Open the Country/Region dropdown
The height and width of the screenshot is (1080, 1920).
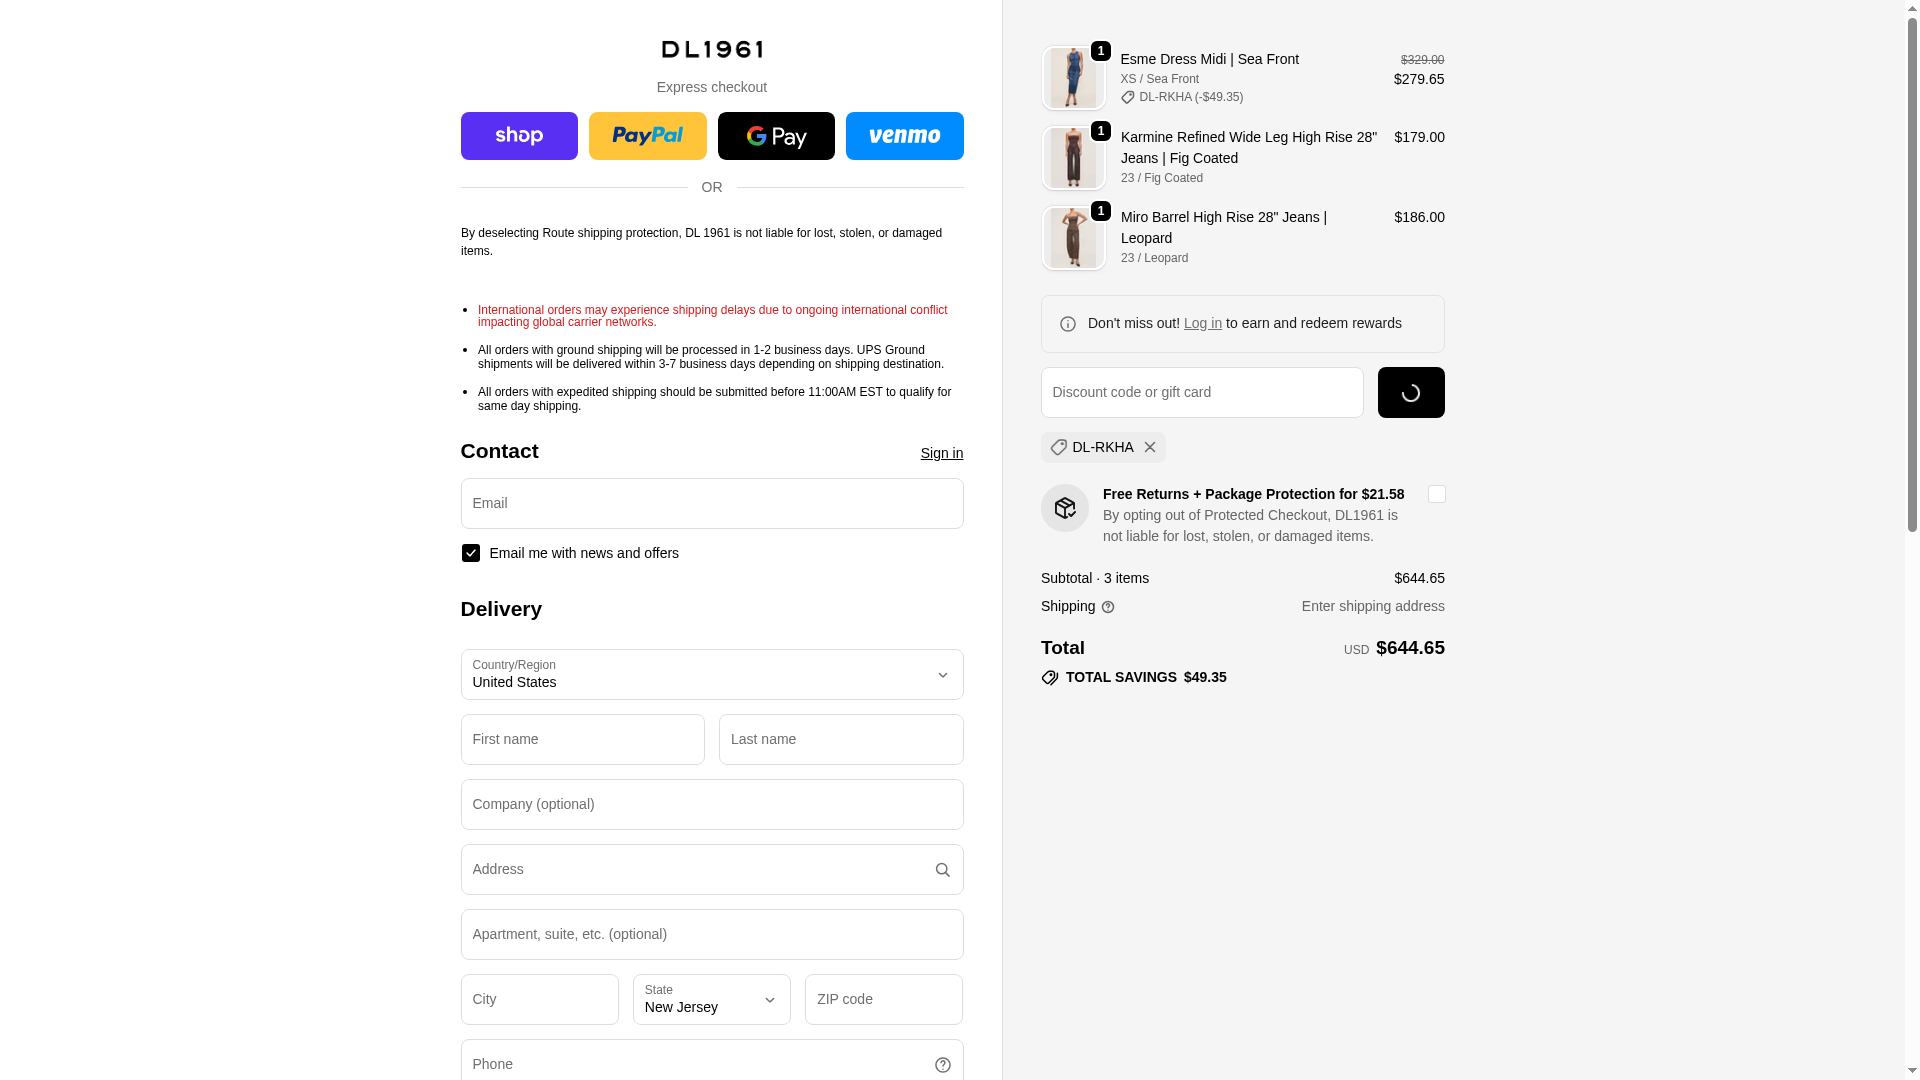(712, 675)
